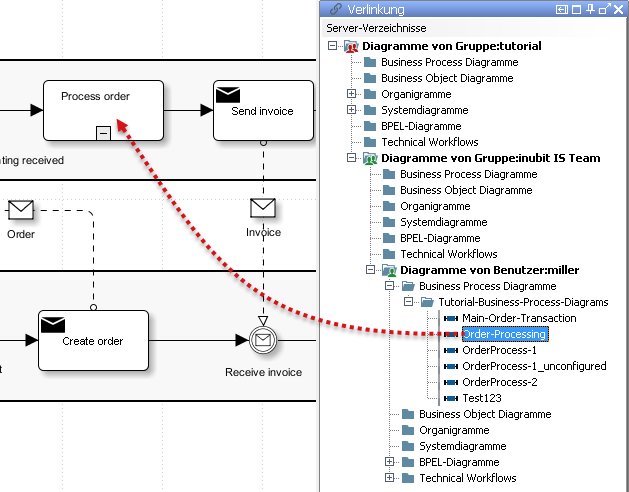This screenshot has height=492, width=629.
Task: Click the Invoice message envelope icon
Action: tap(263, 208)
